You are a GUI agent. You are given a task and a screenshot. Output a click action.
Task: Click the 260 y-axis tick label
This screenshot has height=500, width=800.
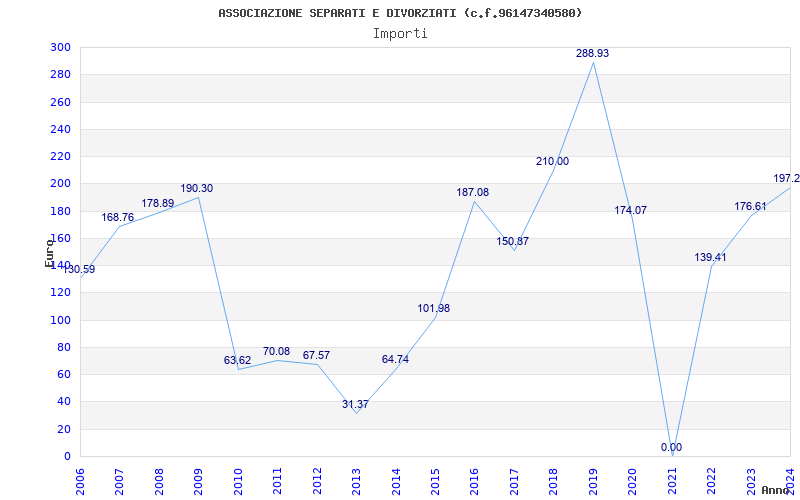pos(60,102)
